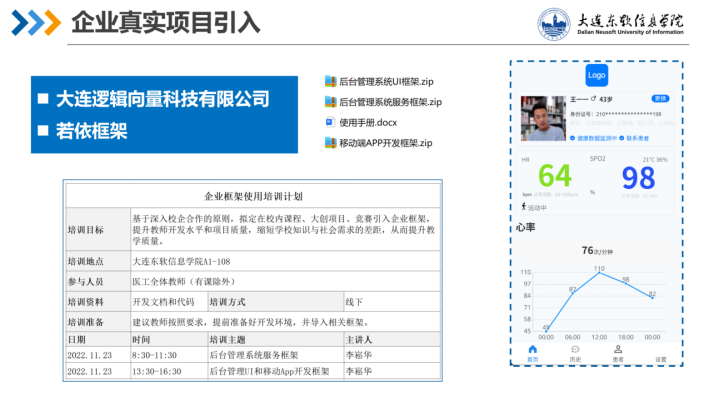Tap the 更换 button on the patient card
Screen dimensions: 704x393
coord(660,98)
